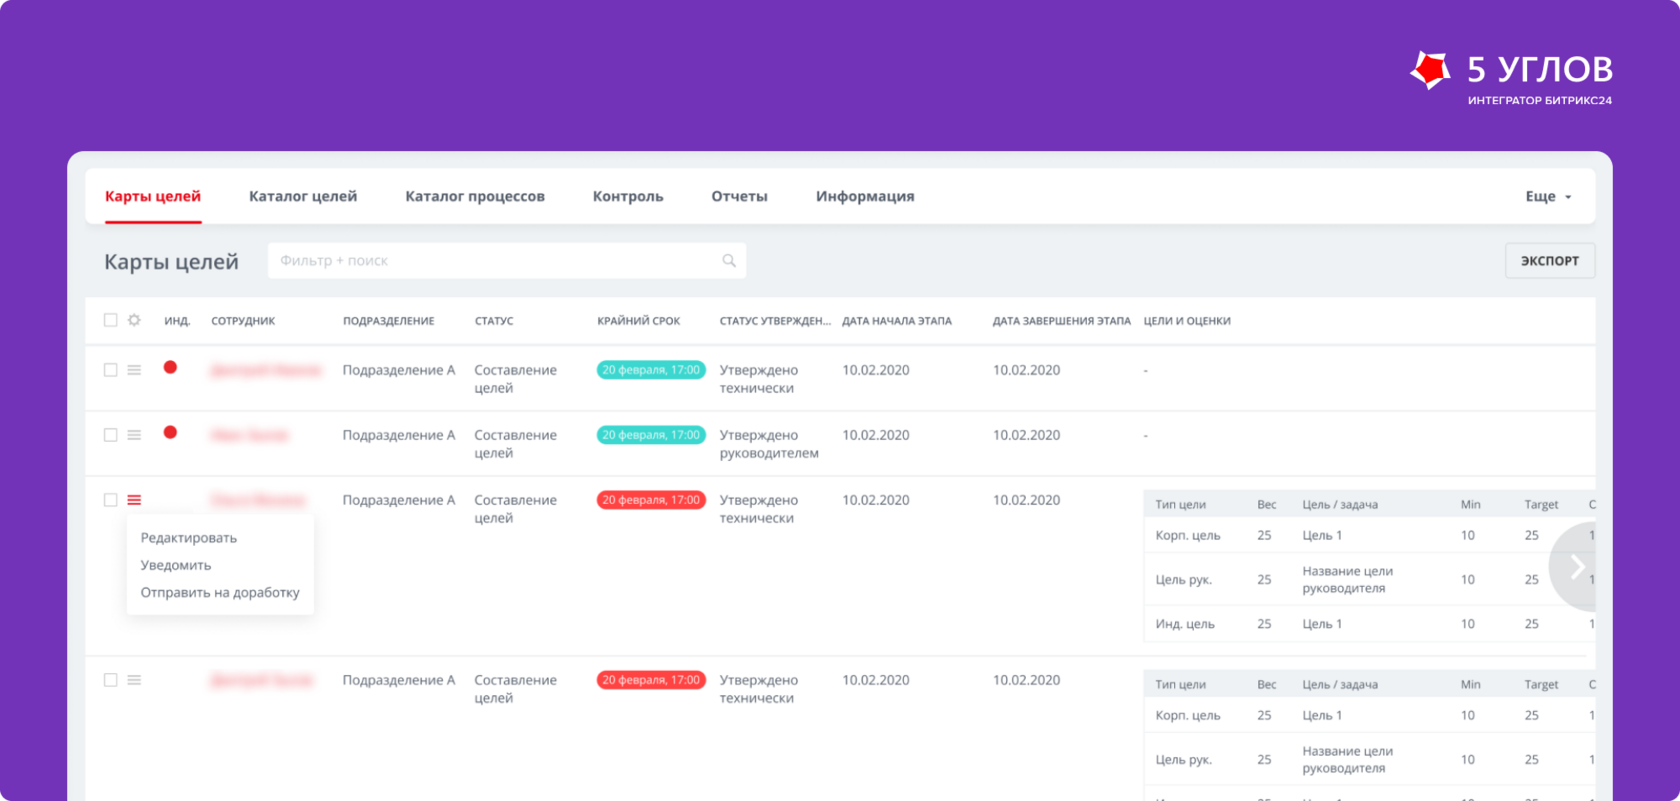
Task: Sort by КРАЙНИЙ СРОК column header
Action: coord(639,321)
